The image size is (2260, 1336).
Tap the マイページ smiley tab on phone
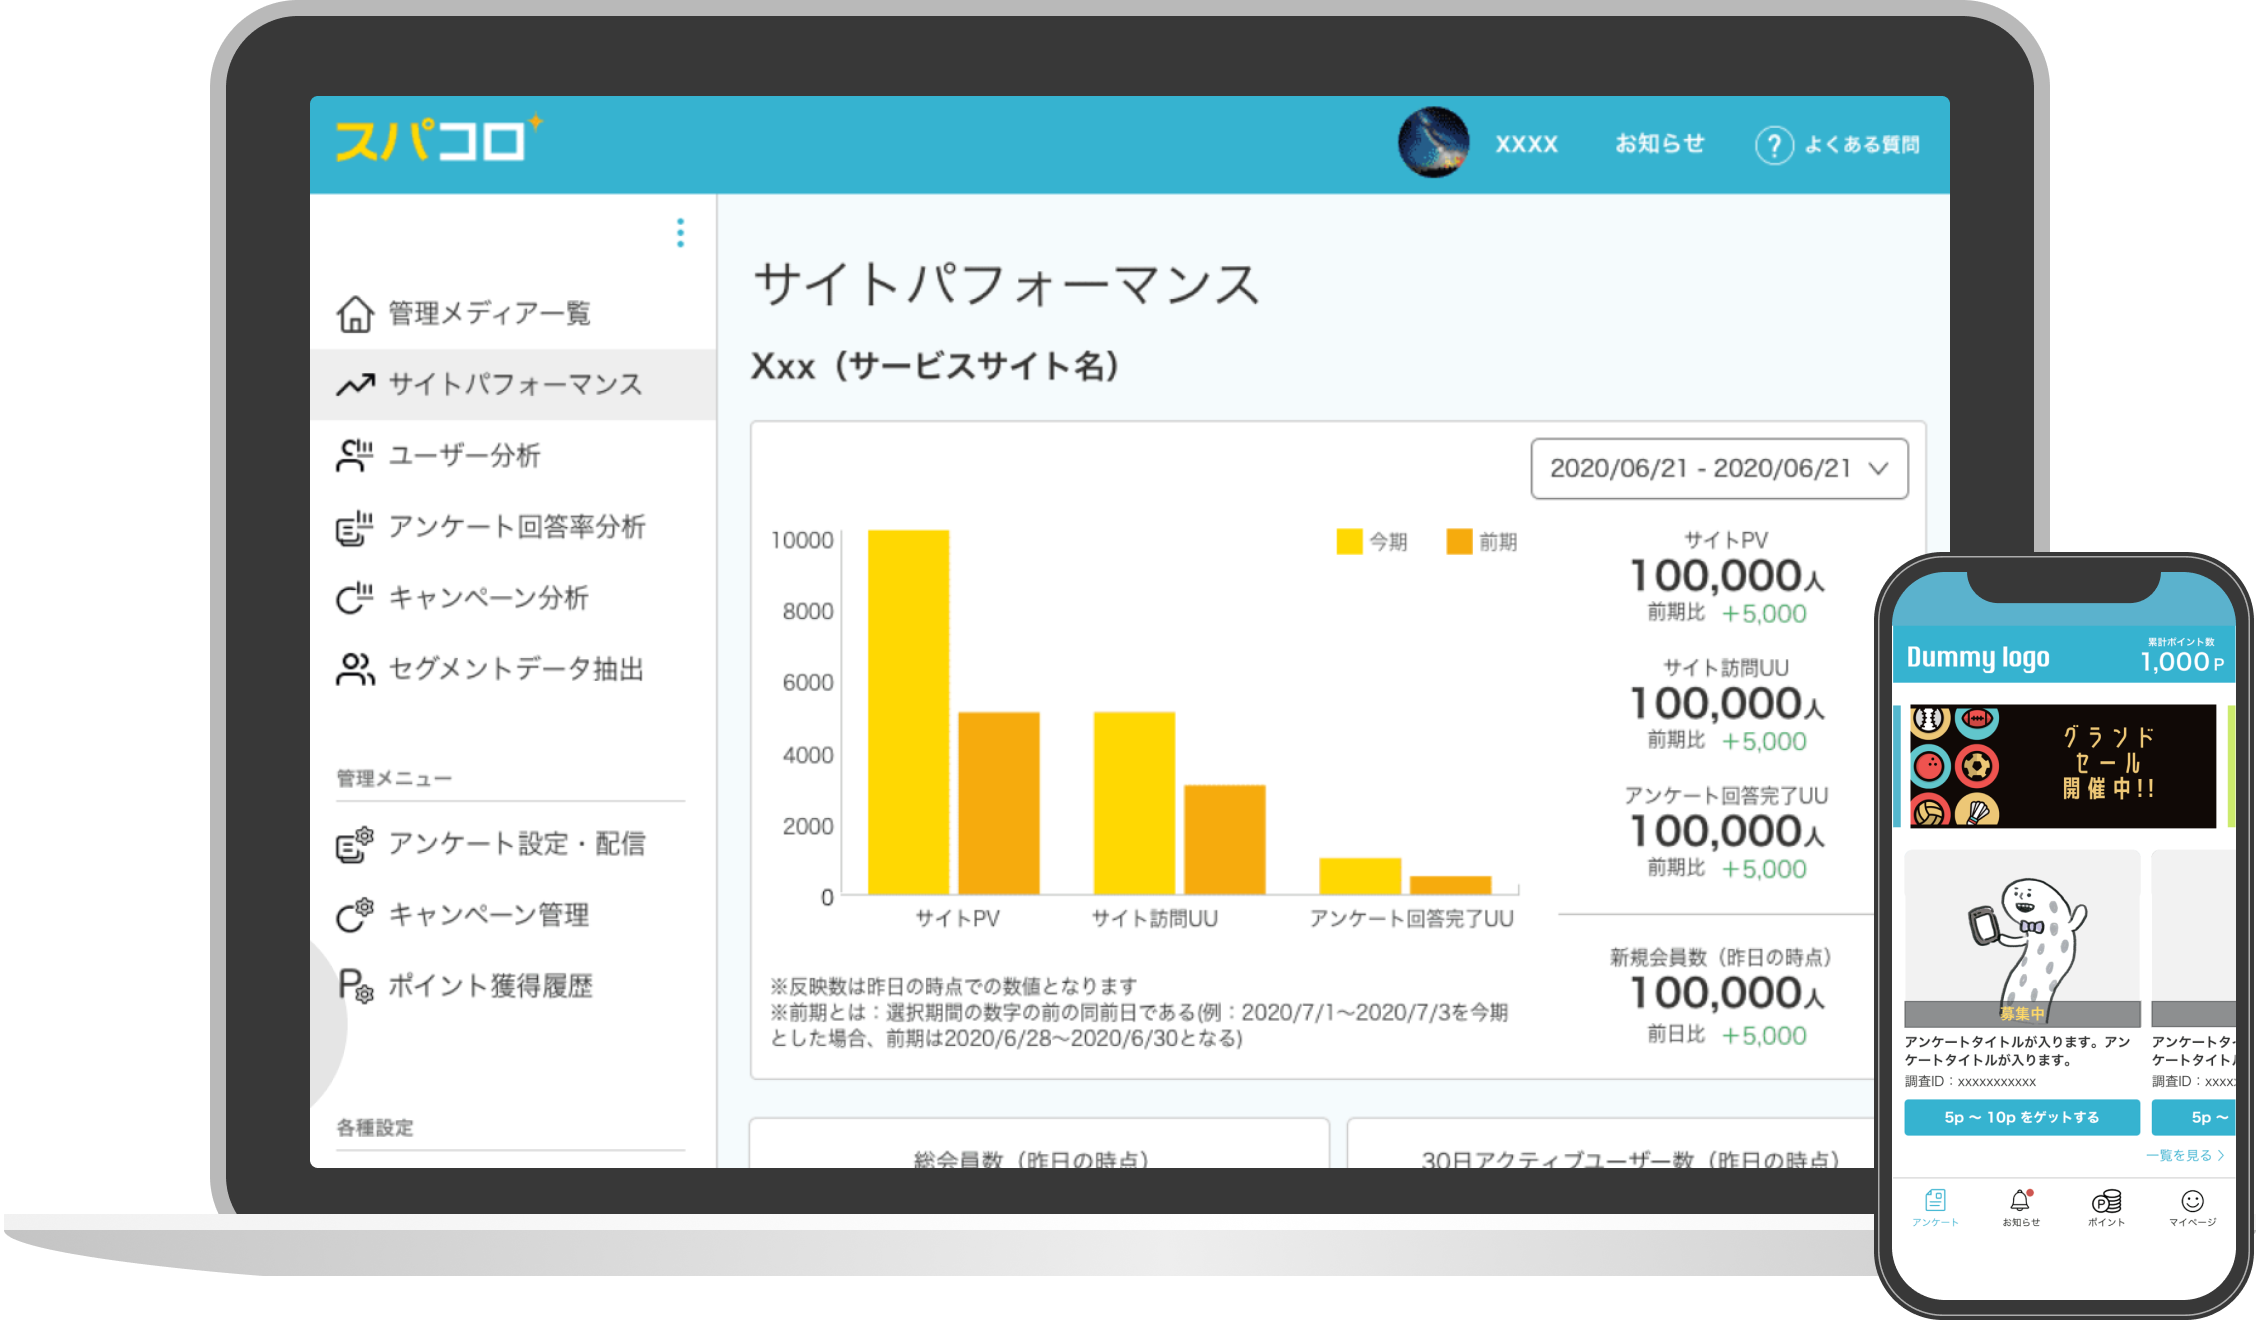coord(2192,1201)
